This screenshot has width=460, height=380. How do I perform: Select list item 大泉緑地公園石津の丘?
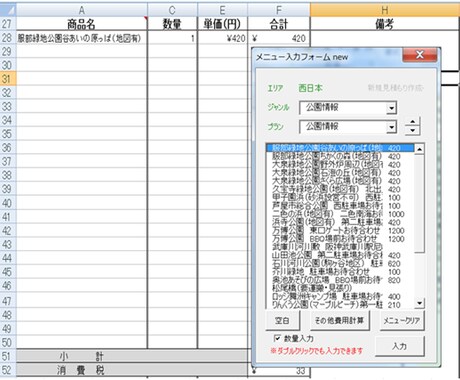(340, 173)
